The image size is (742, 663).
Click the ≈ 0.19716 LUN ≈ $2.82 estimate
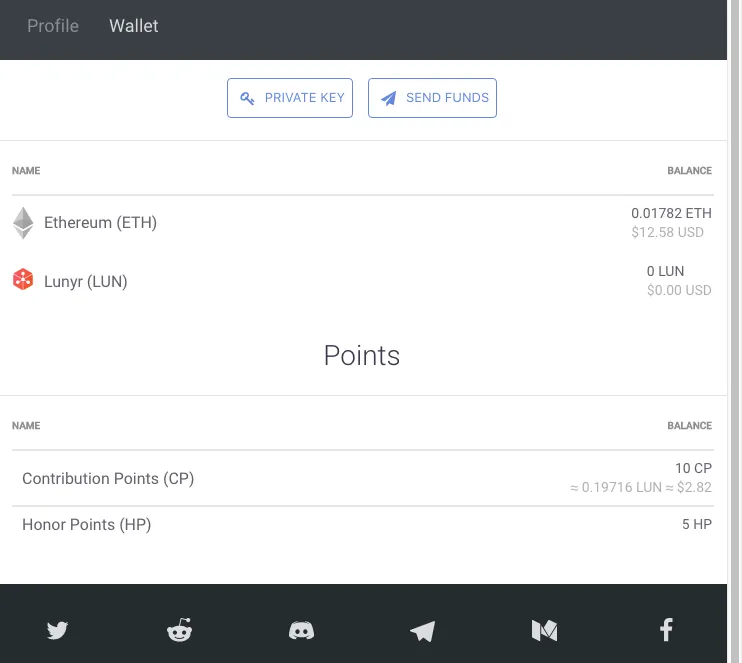(x=641, y=487)
